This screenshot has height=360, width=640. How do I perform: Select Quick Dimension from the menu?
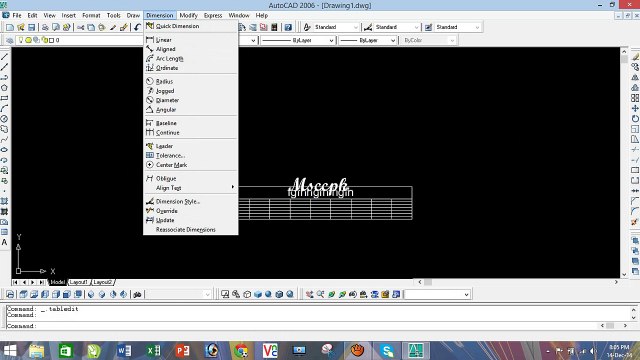191,26
